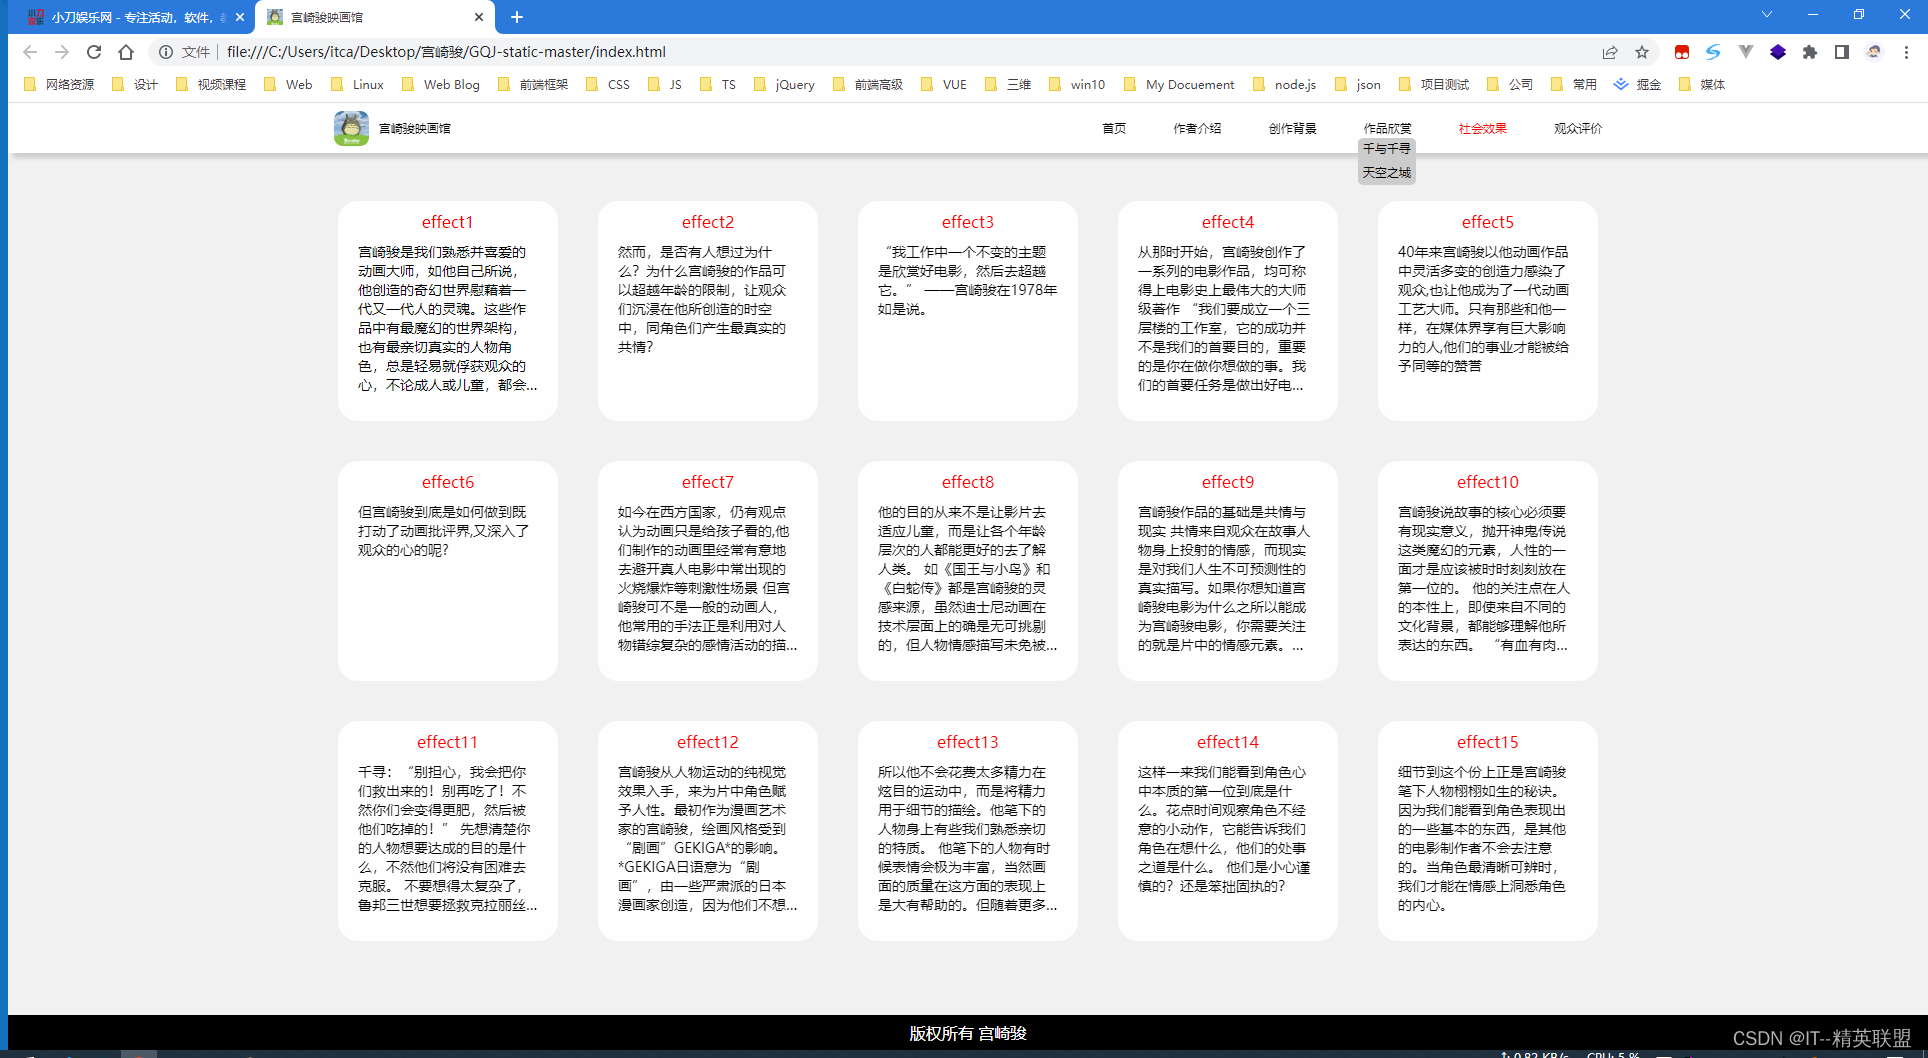Open the extensions puzzle icon
This screenshot has width=1928, height=1058.
1810,52
